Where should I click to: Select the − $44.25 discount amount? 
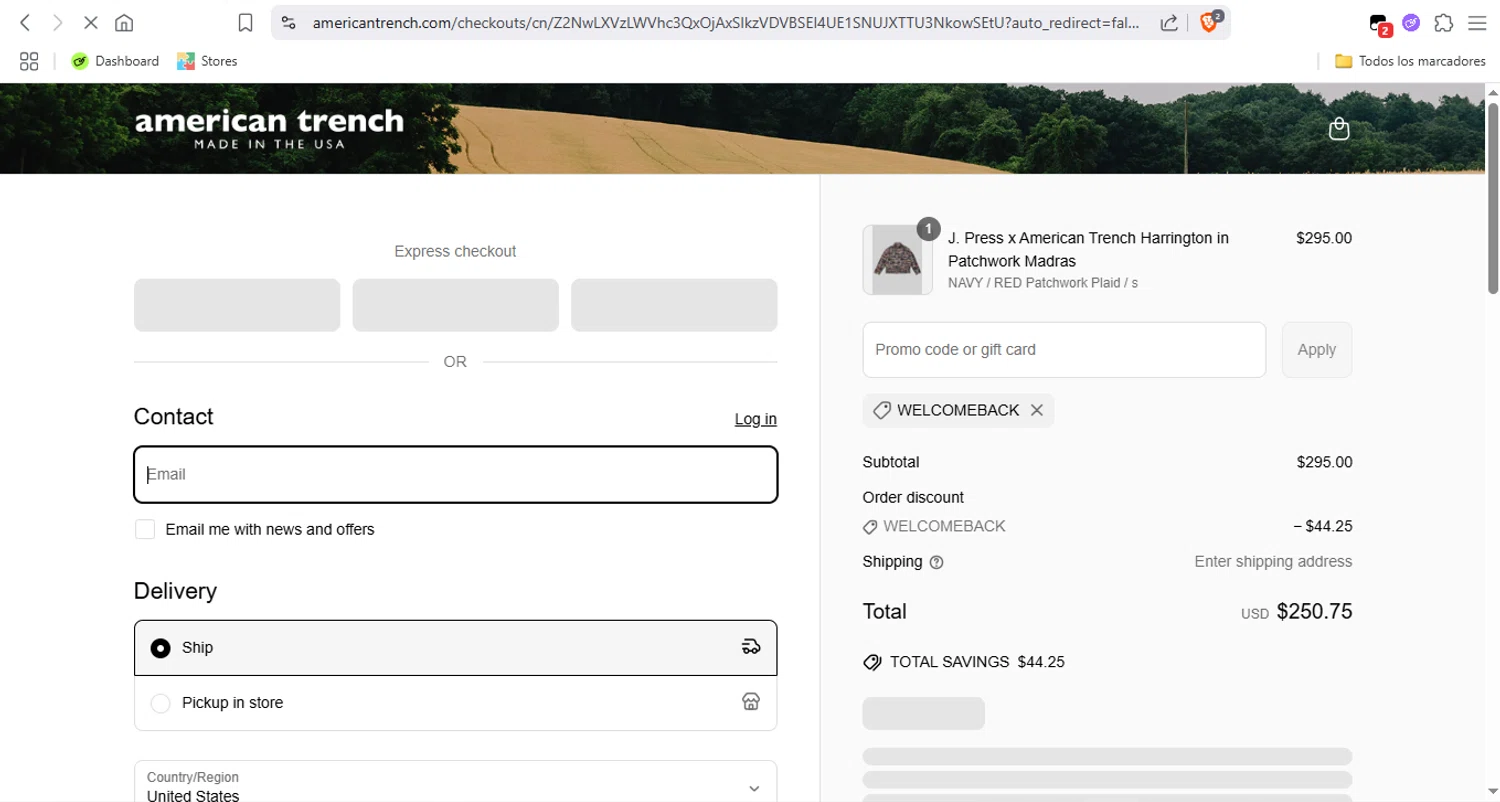point(1322,526)
